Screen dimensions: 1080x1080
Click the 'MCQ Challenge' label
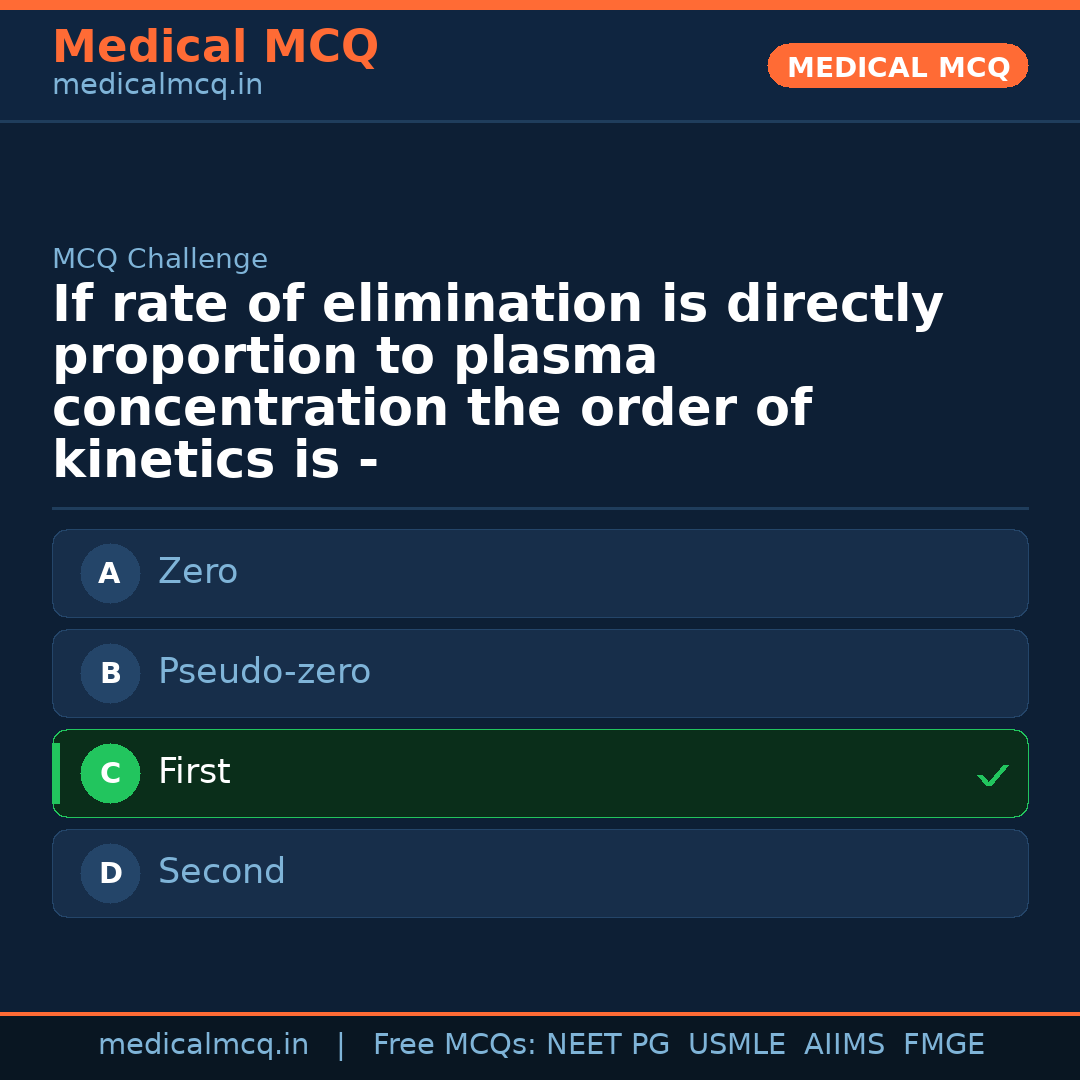160,259
